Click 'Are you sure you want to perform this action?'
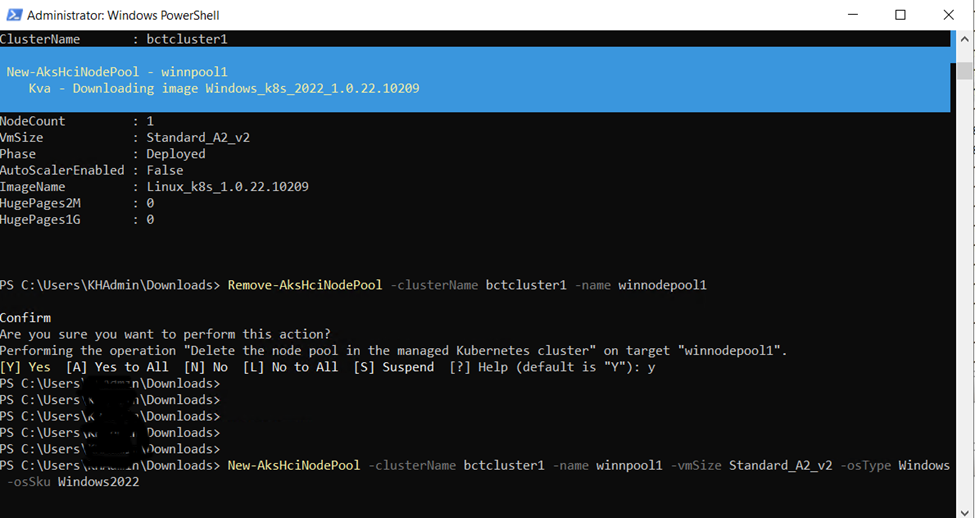The image size is (975, 518). (165, 335)
